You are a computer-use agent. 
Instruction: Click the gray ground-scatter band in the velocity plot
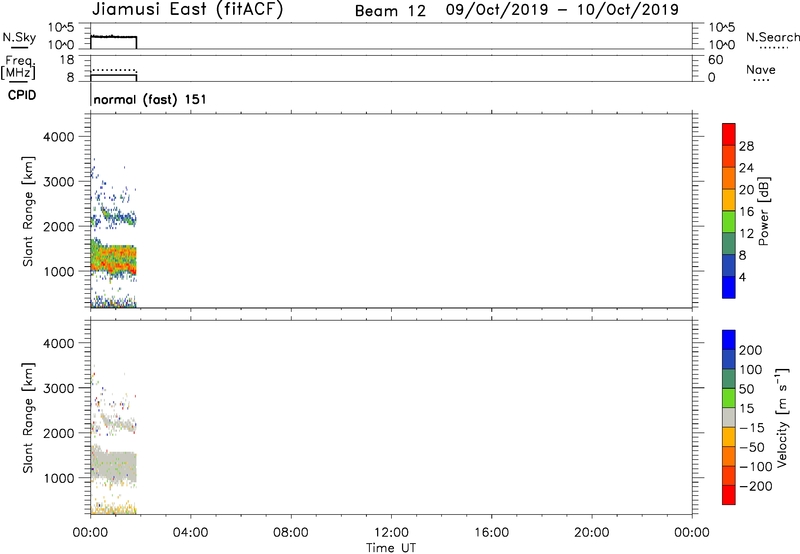pyautogui.click(x=115, y=464)
